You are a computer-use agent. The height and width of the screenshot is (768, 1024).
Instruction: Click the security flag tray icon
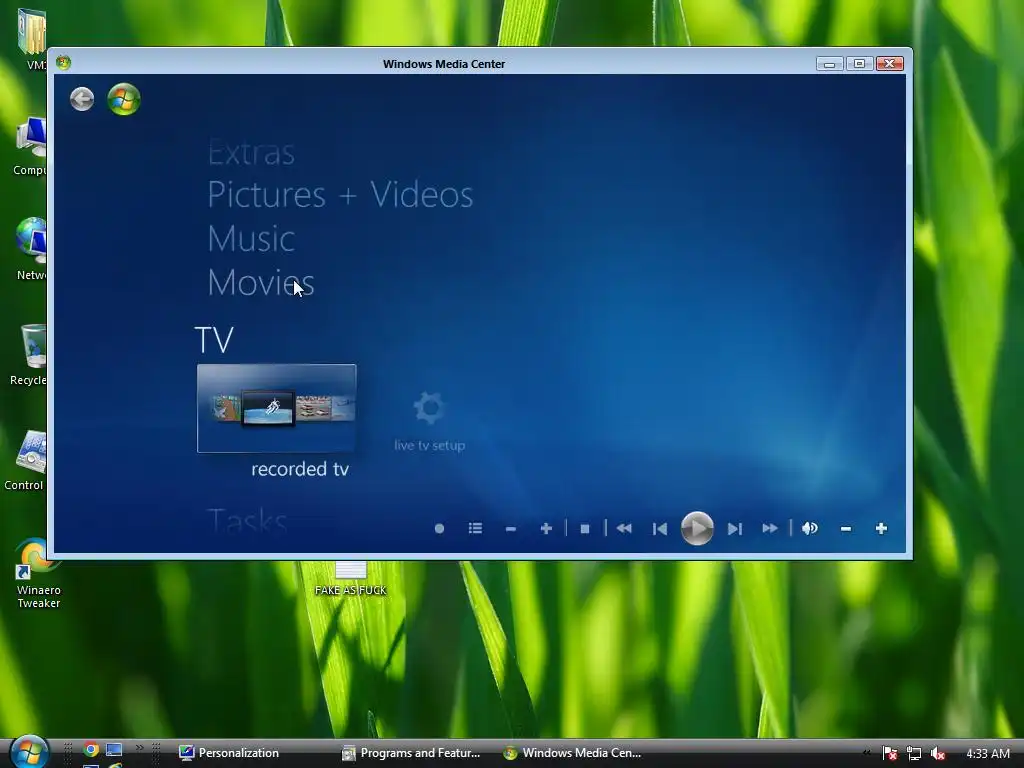coord(889,753)
